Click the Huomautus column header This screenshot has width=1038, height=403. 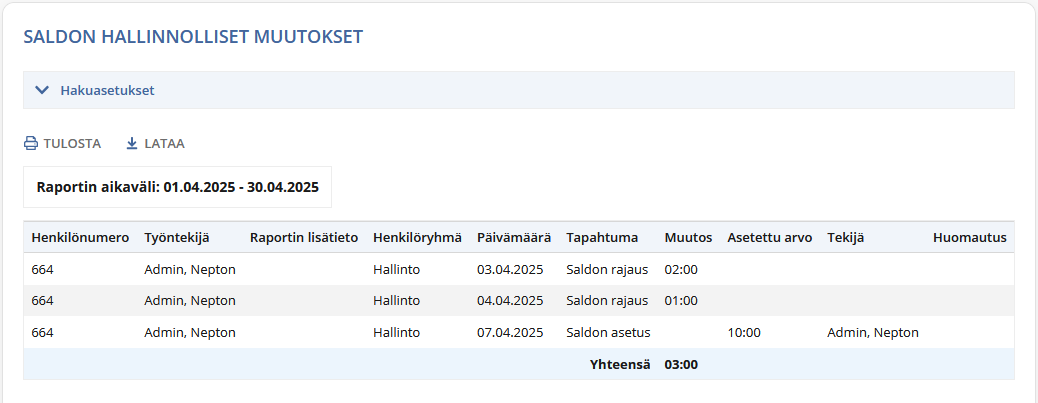tap(970, 238)
